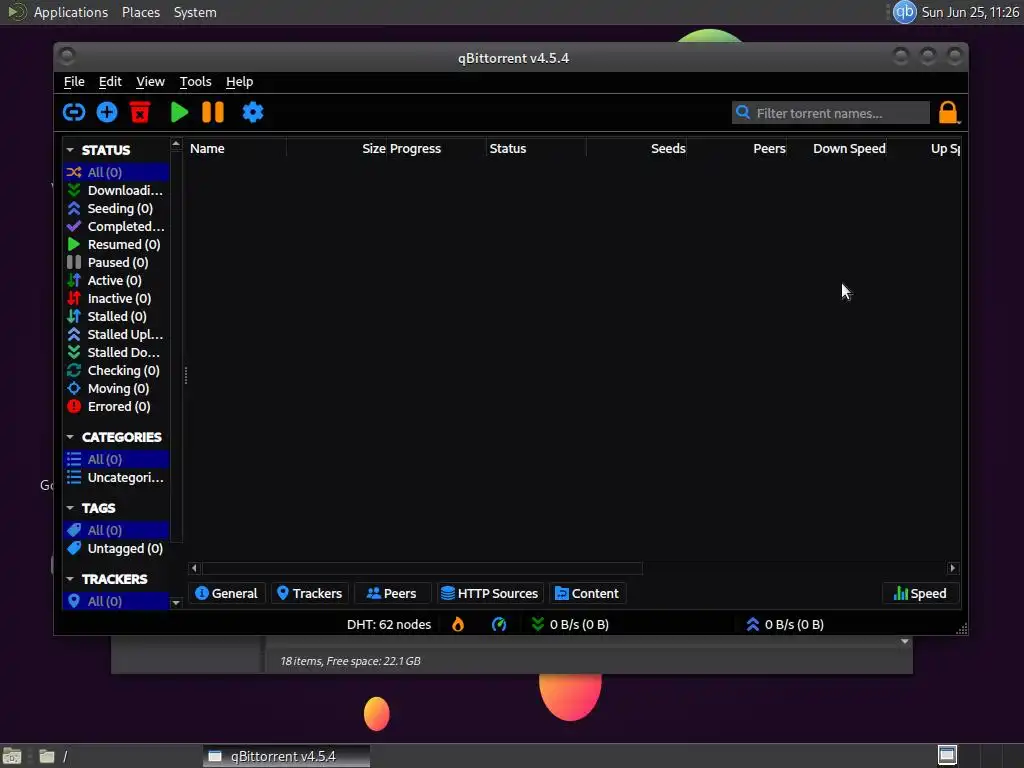Sort by the Peers column header
Viewport: 1024px width, 768px height.
tap(737, 148)
